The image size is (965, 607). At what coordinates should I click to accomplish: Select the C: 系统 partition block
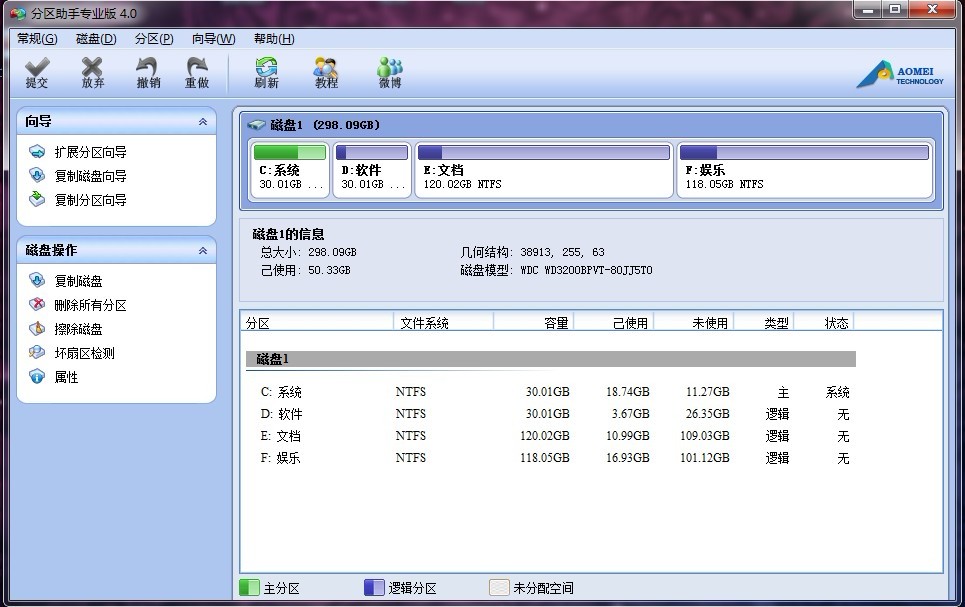point(289,170)
